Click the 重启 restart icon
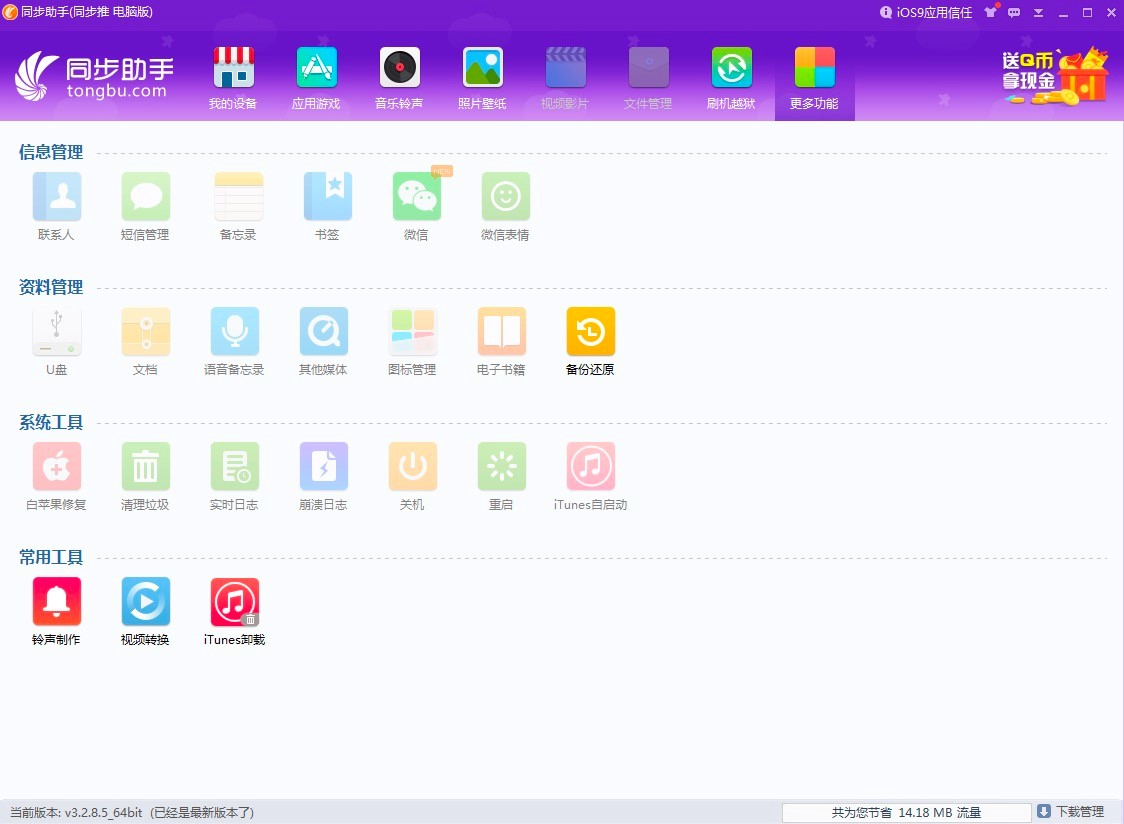1124x824 pixels. [x=501, y=467]
